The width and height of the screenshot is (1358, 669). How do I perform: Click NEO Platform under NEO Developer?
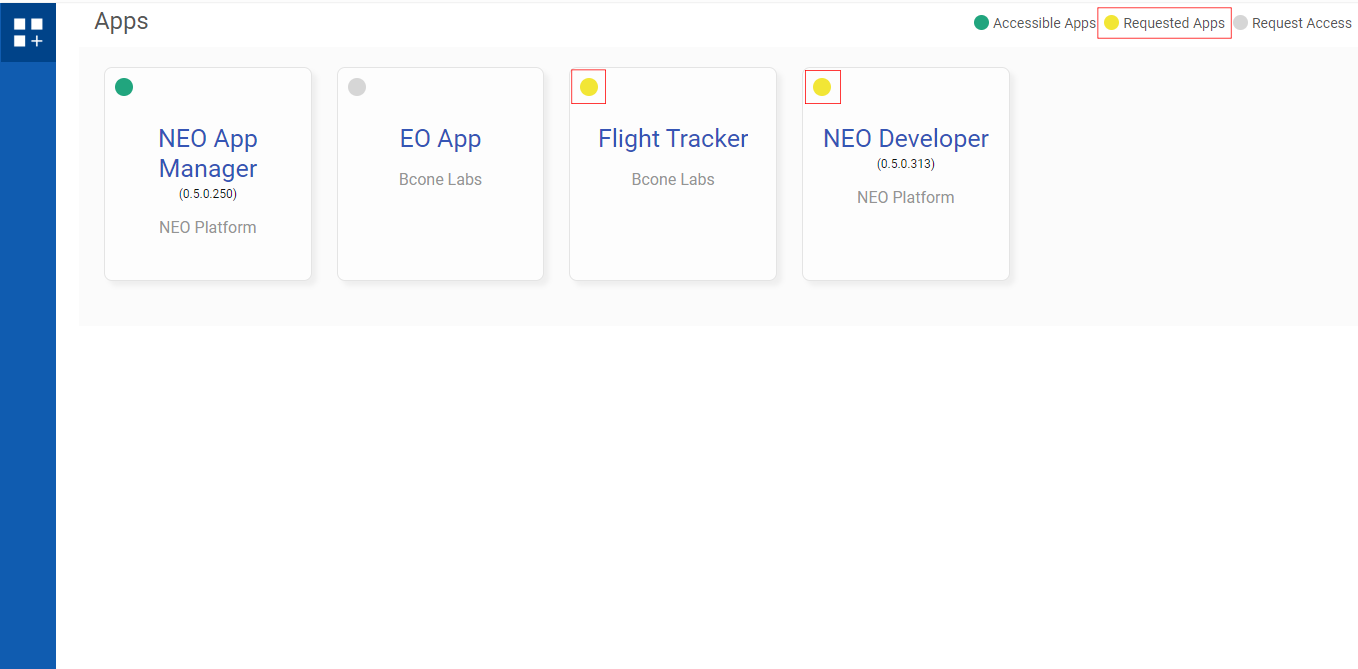(x=906, y=198)
